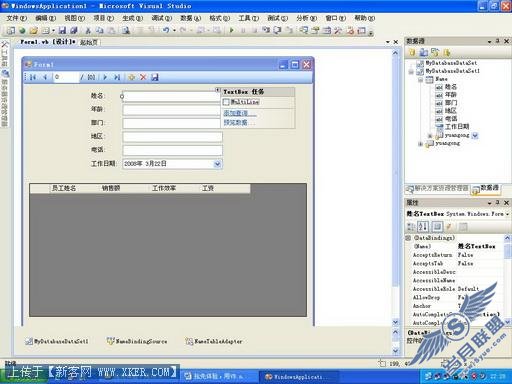Select NameTableAdapter in component tray
512x384 pixels.
coord(214,341)
